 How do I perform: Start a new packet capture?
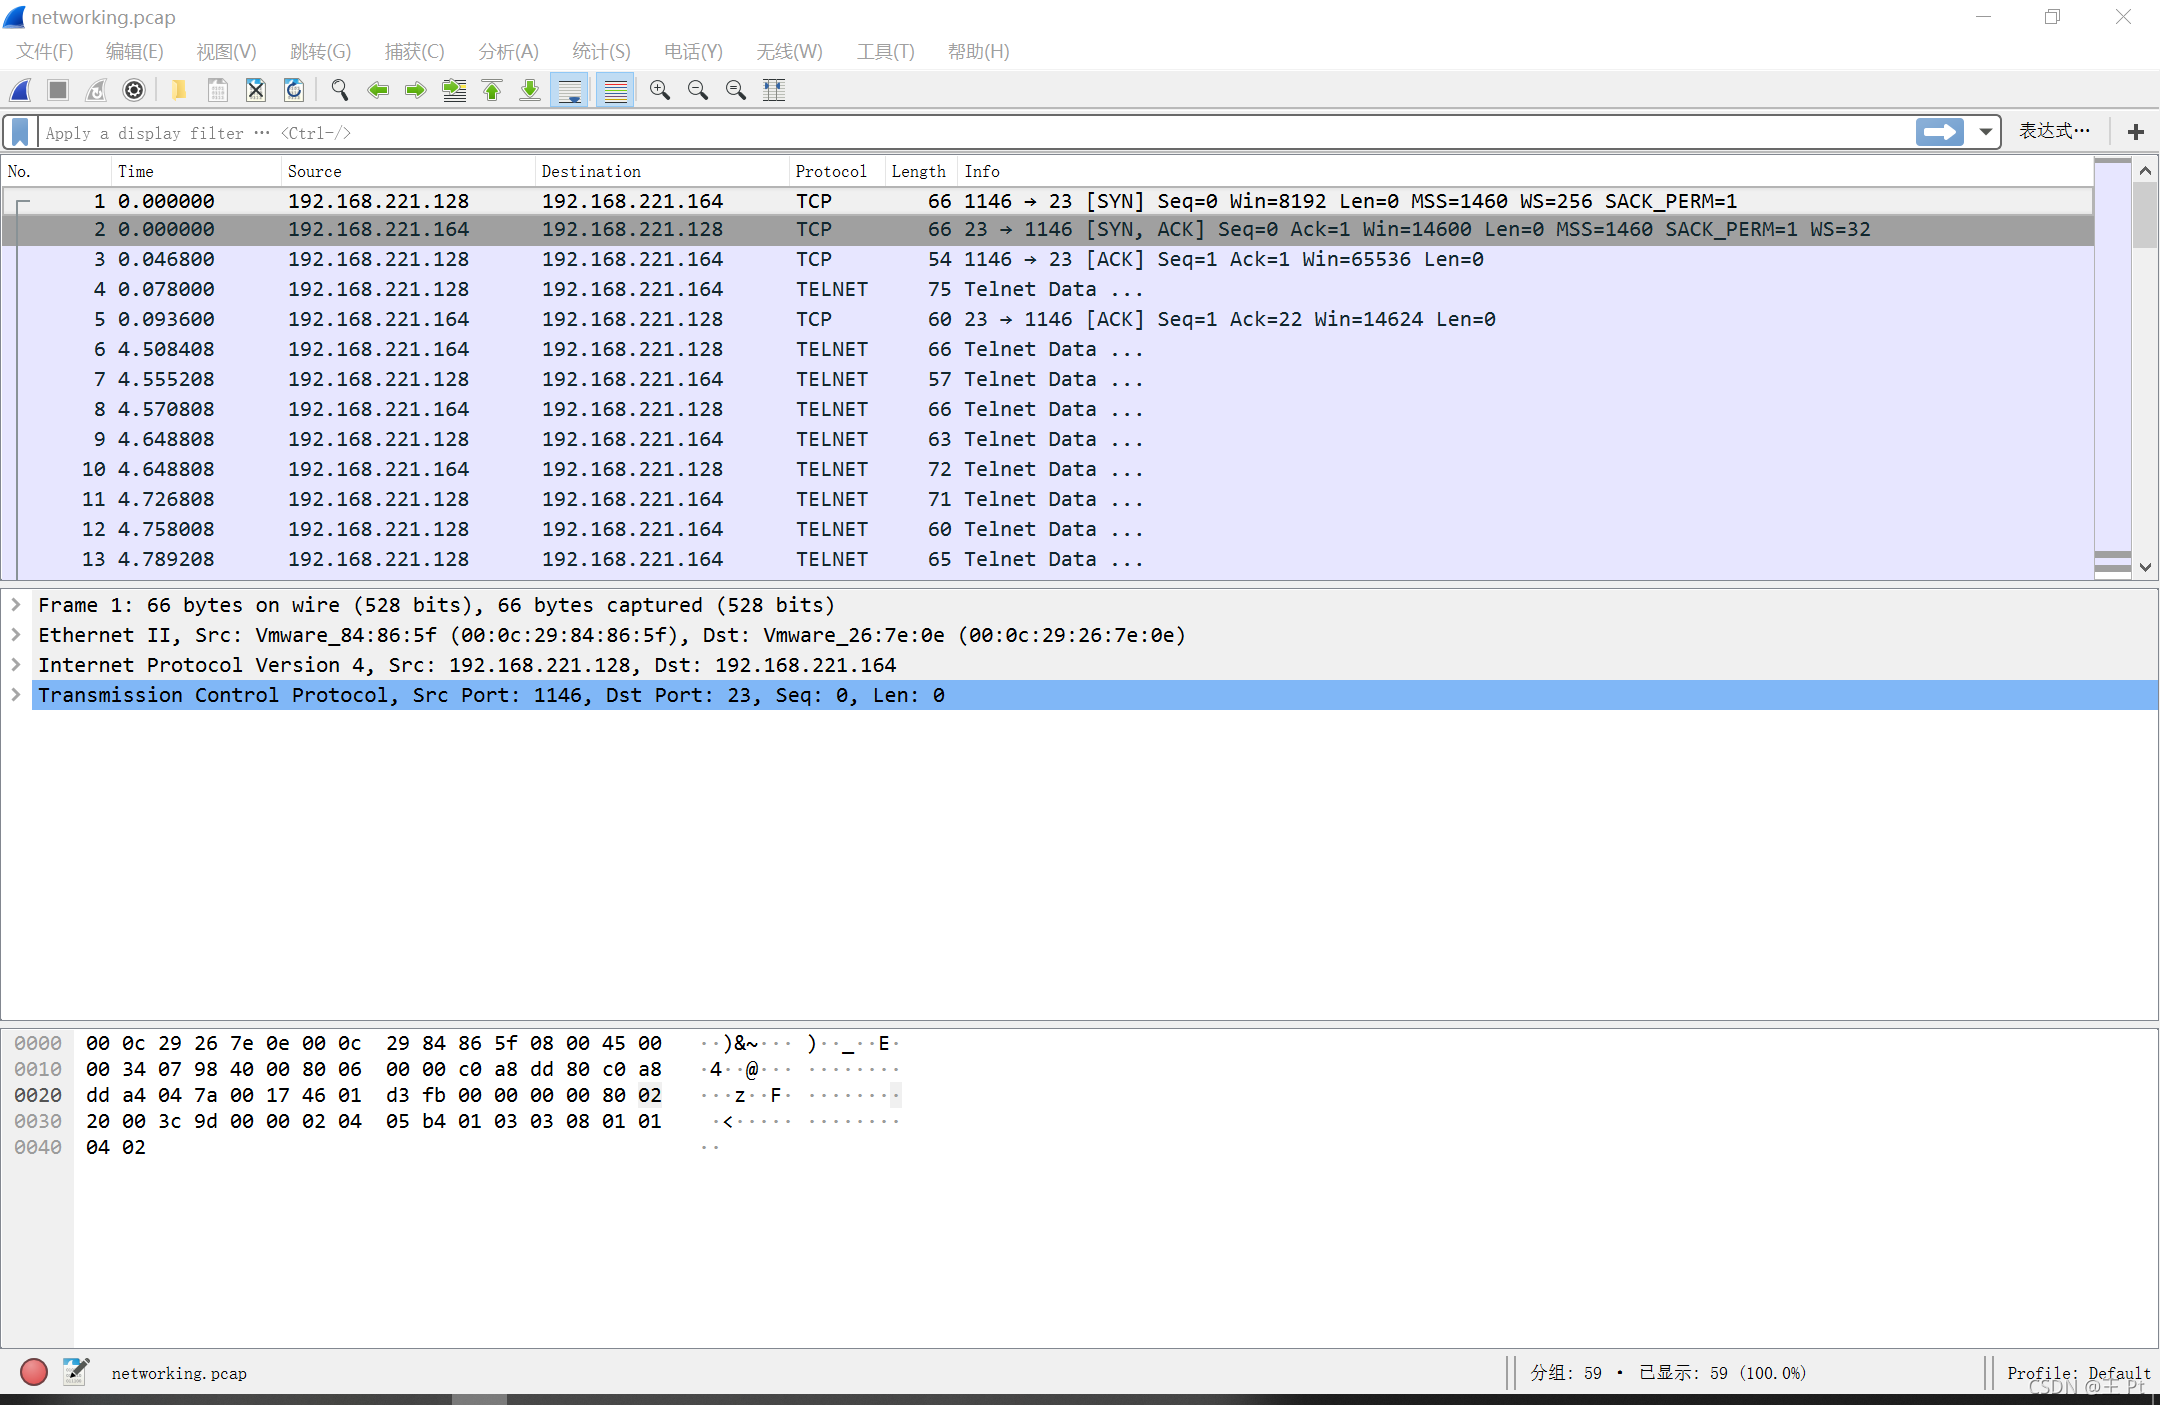point(20,90)
